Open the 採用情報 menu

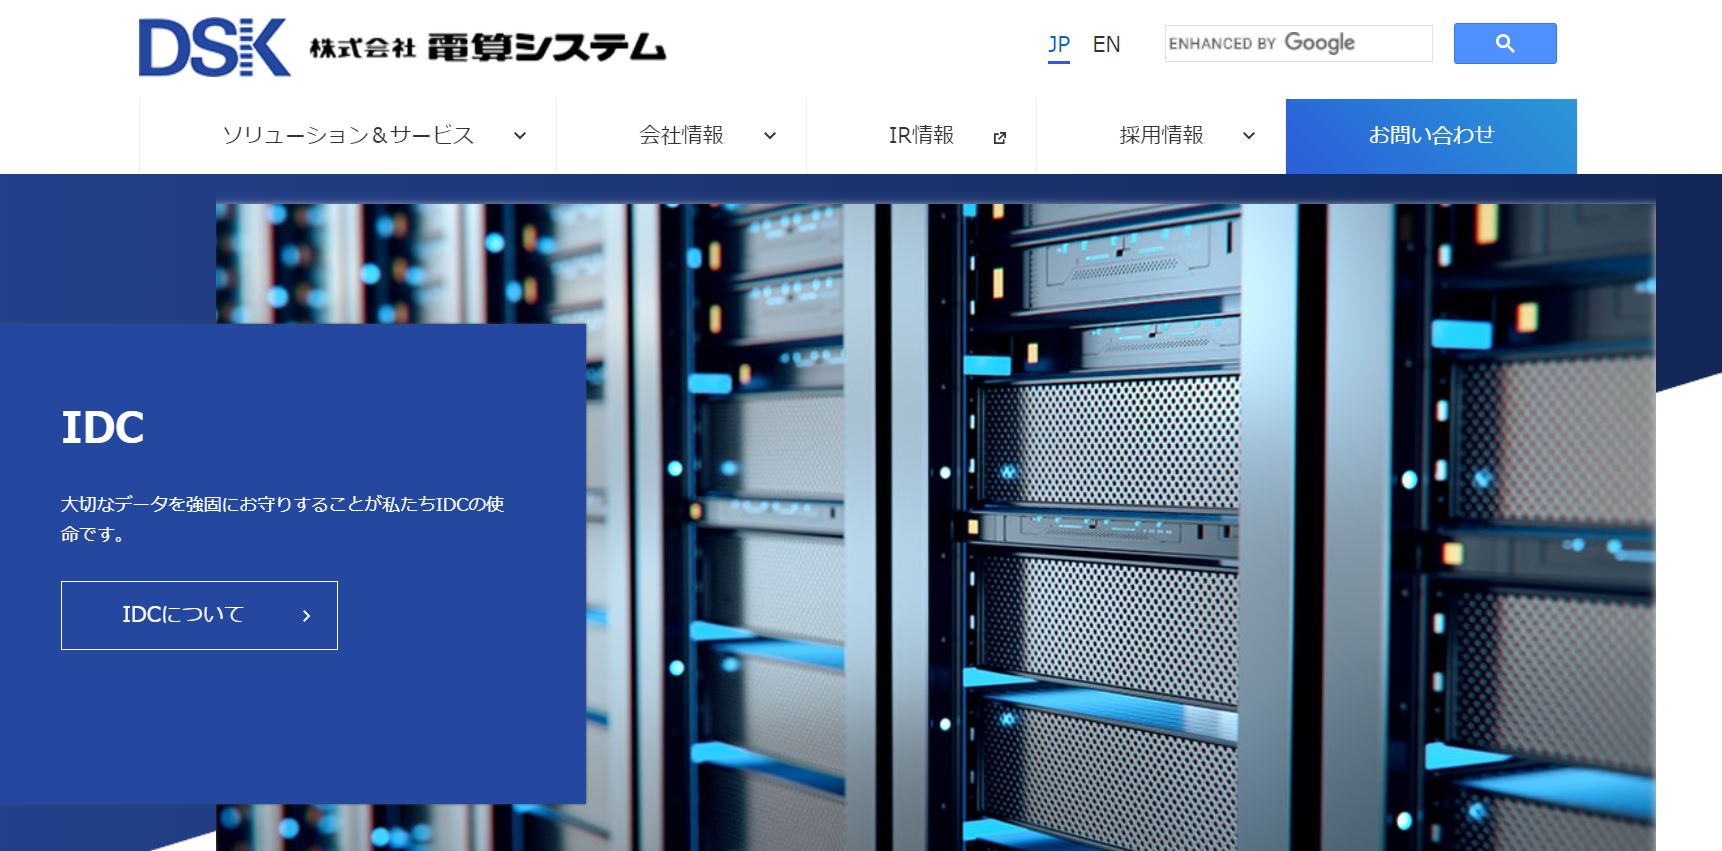(x=1161, y=136)
